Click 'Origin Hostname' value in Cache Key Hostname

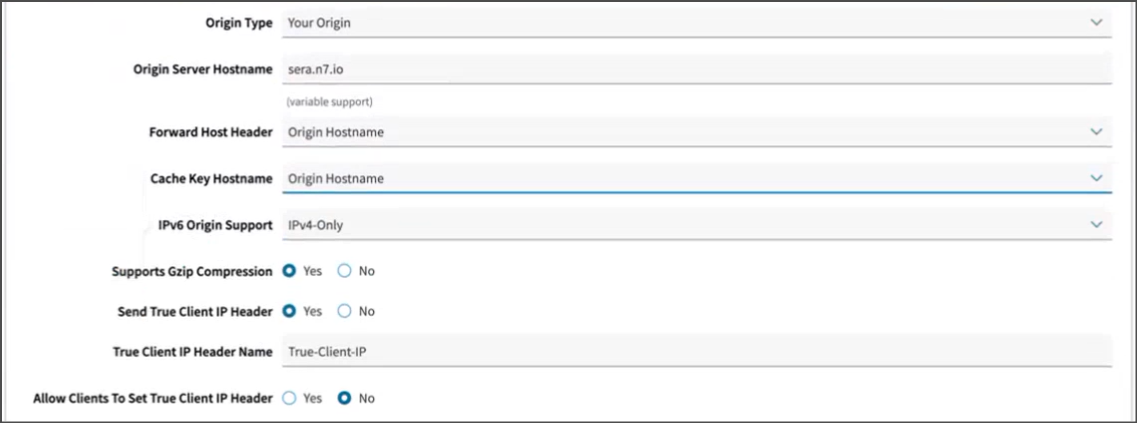[x=335, y=179]
